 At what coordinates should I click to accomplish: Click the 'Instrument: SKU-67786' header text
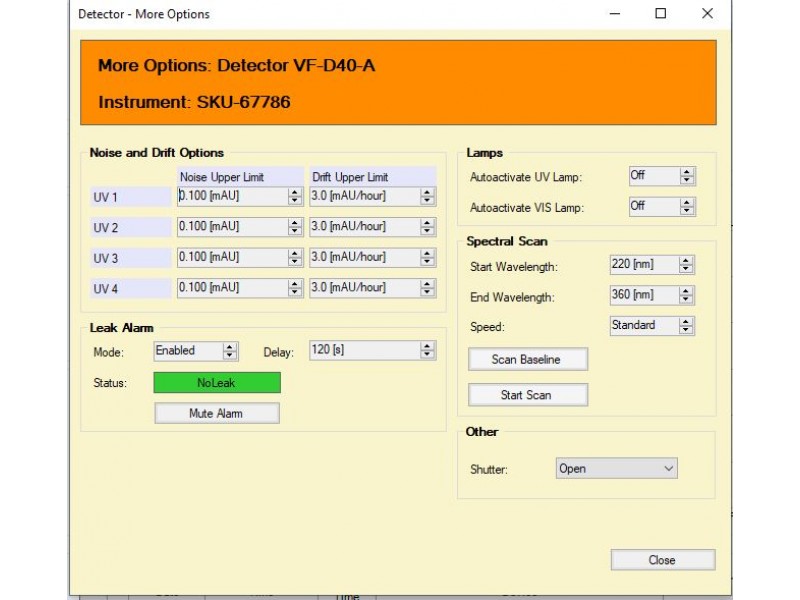pos(194,102)
